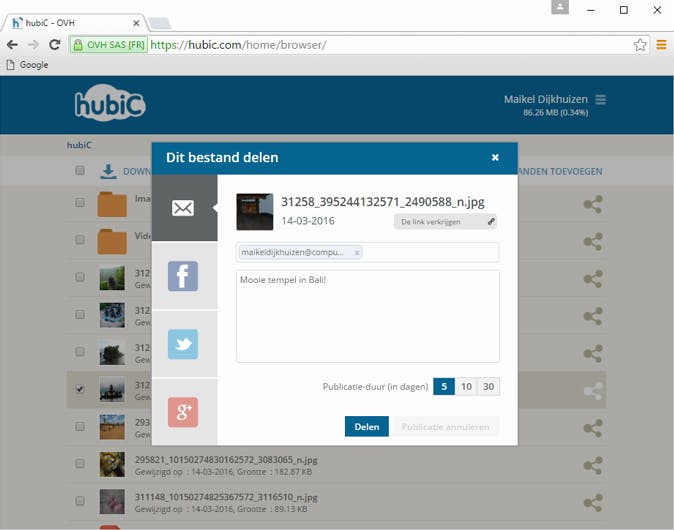Tick checkbox for second folder 'Vid' row
Image resolution: width=674 pixels, height=530 pixels.
point(80,239)
